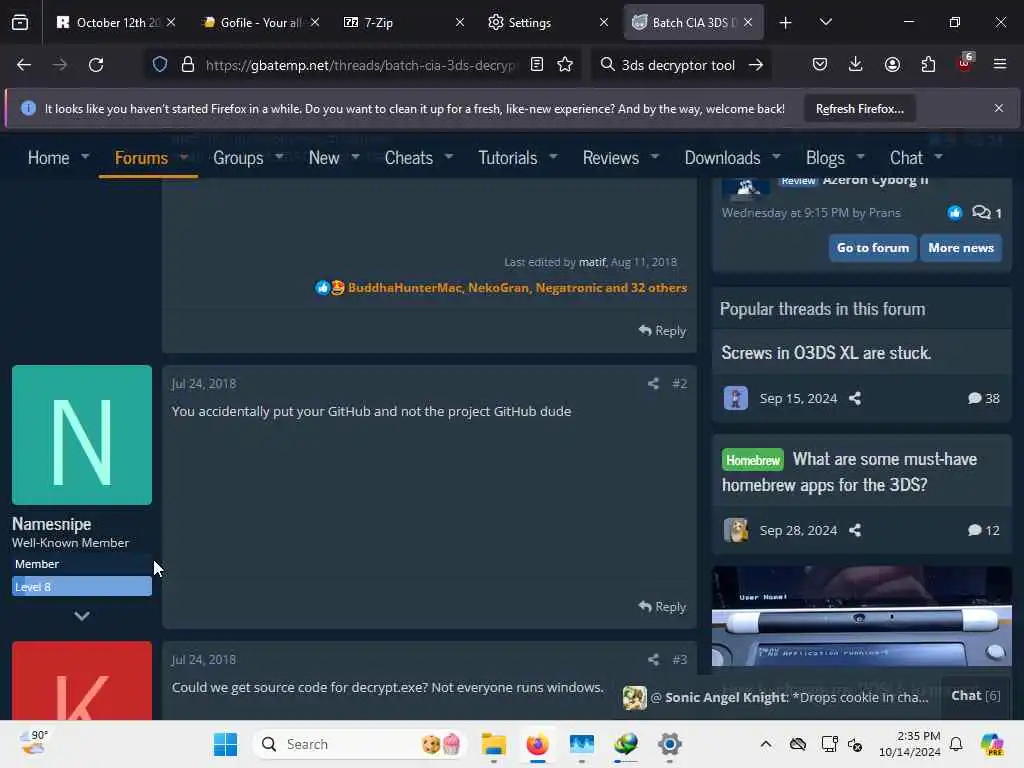View users who liked the first post
Screen dimensions: 1024x768
[517, 288]
